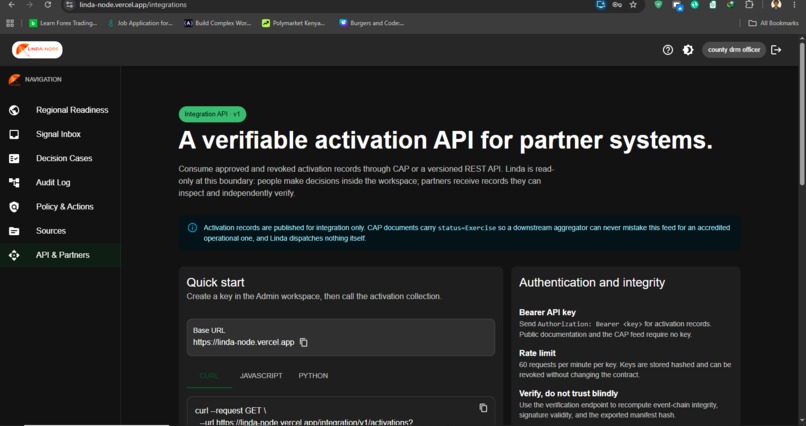Image resolution: width=806 pixels, height=426 pixels.
Task: Open Job Application for bookmark
Action: (140, 23)
